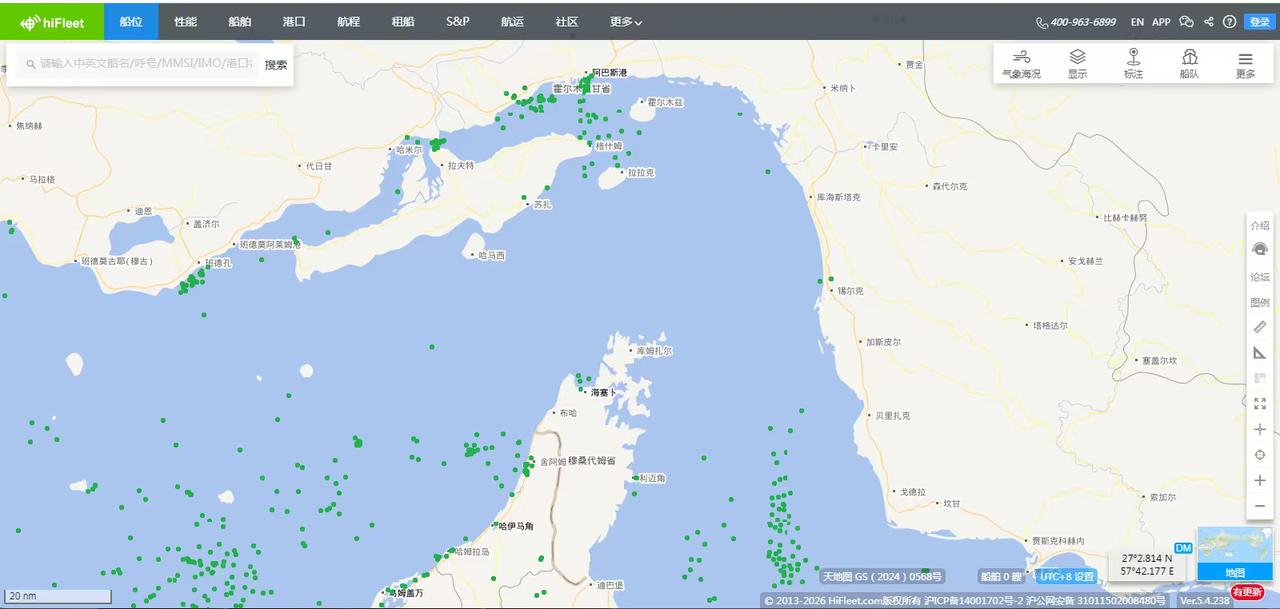Open the 标注 marker tool
1280x609 pixels.
(x=1133, y=64)
